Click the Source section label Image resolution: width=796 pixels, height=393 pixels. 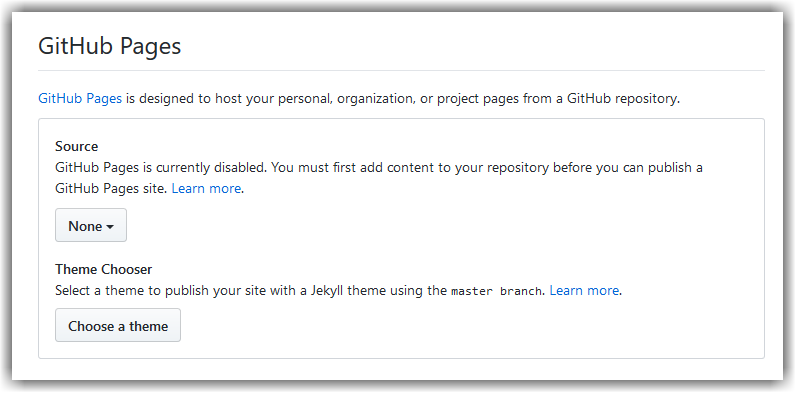click(x=77, y=146)
